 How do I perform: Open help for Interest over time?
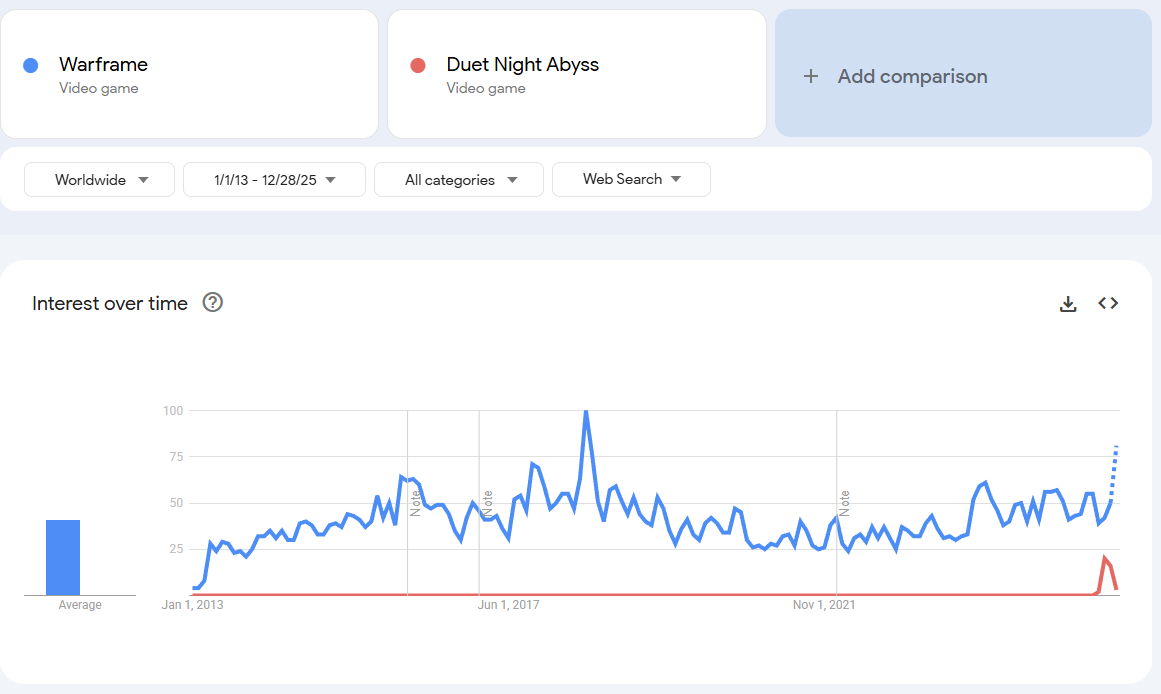click(x=213, y=302)
